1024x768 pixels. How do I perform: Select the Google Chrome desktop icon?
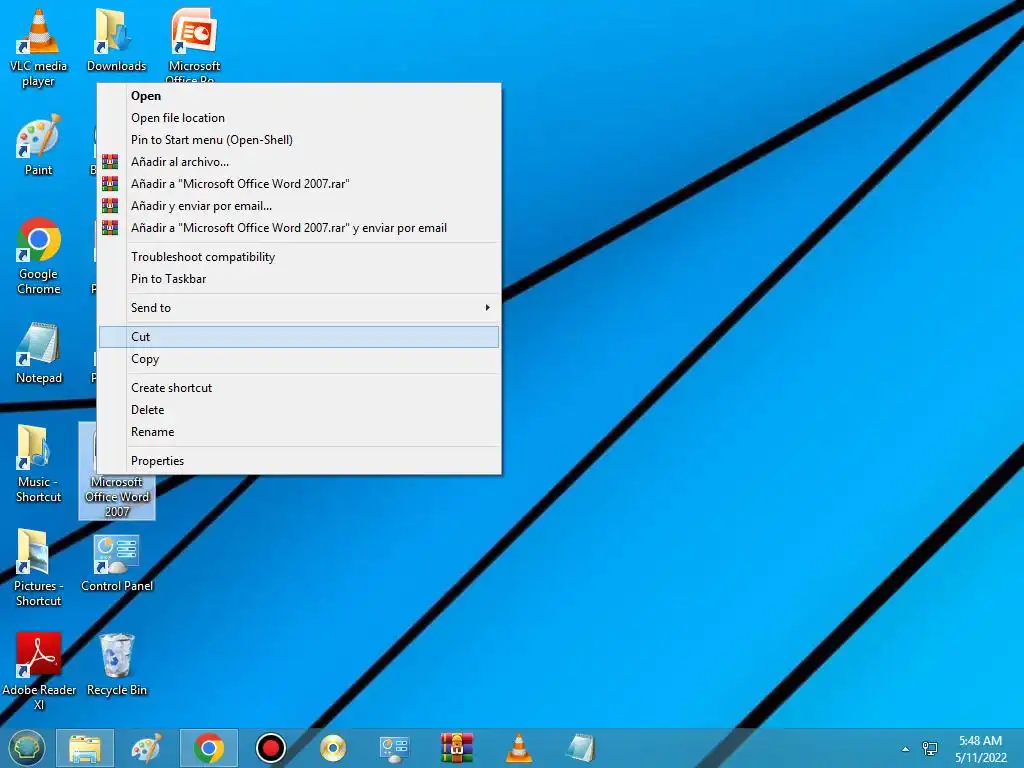[39, 256]
